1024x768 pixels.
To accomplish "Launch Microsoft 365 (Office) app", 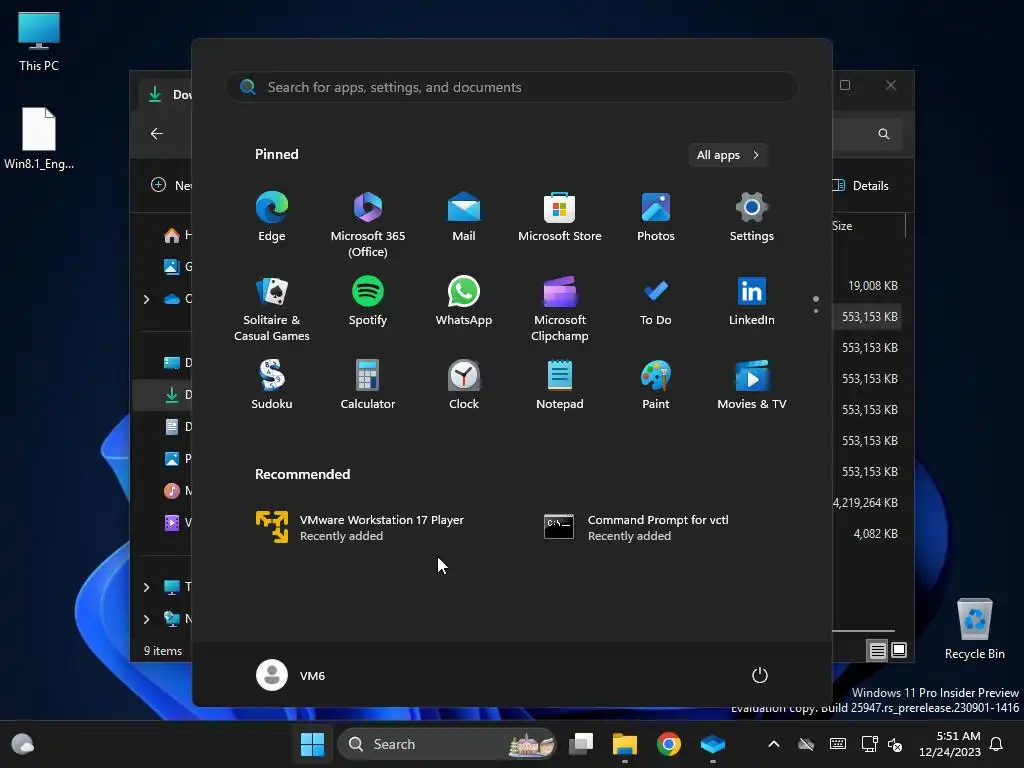I will 368,224.
